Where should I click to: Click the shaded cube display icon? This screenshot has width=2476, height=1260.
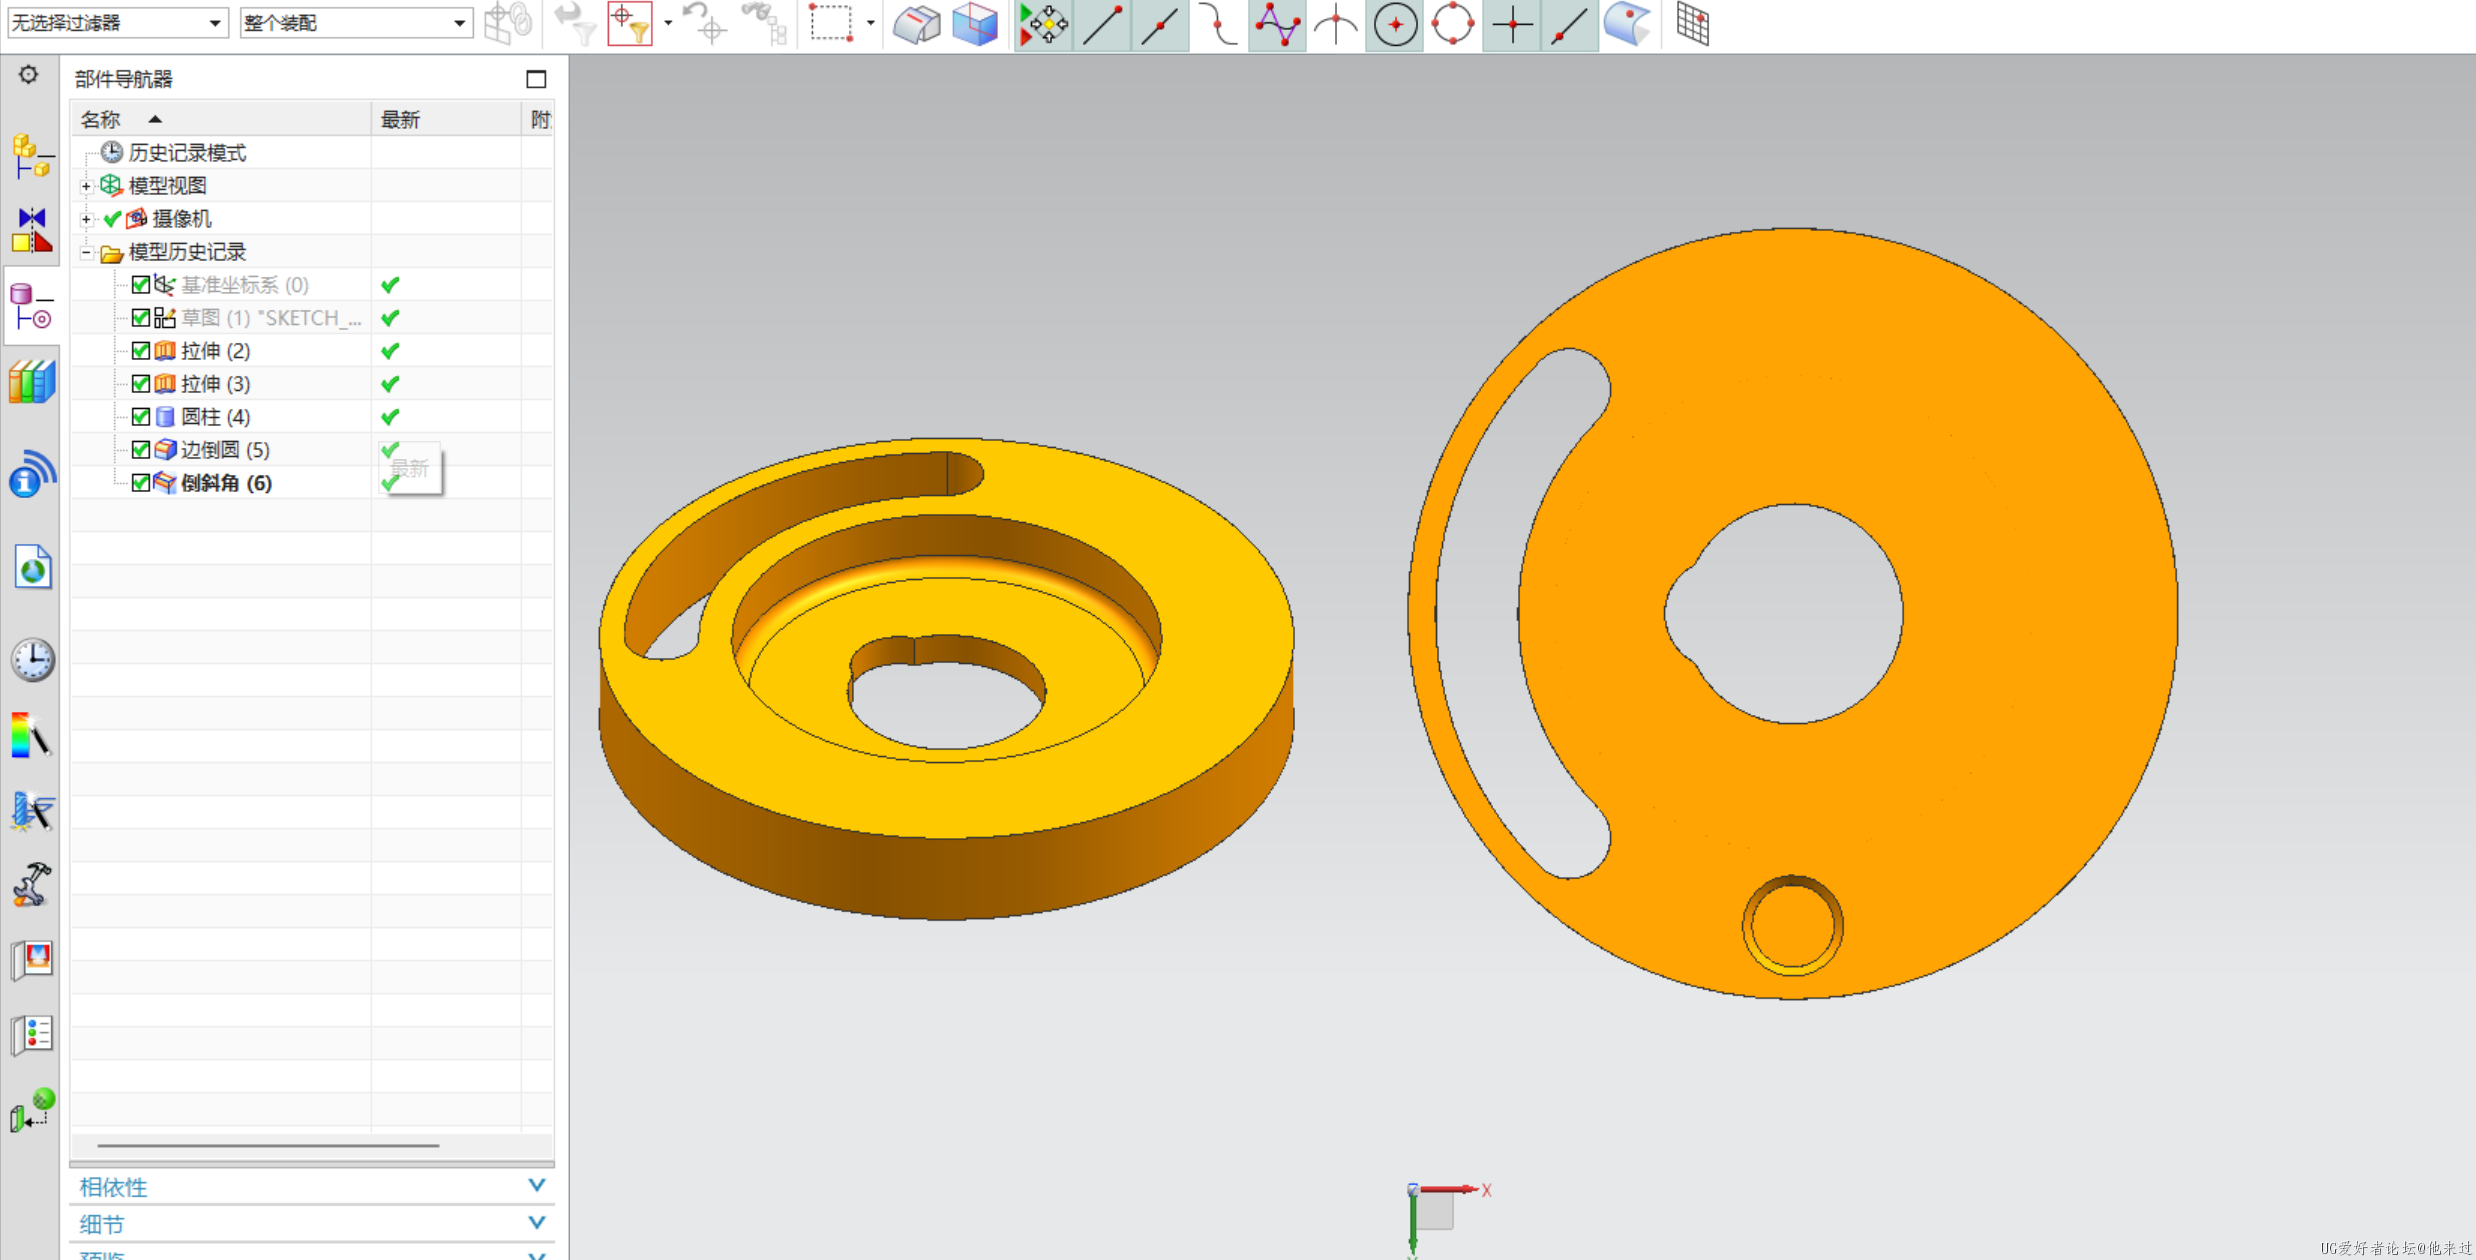click(975, 24)
